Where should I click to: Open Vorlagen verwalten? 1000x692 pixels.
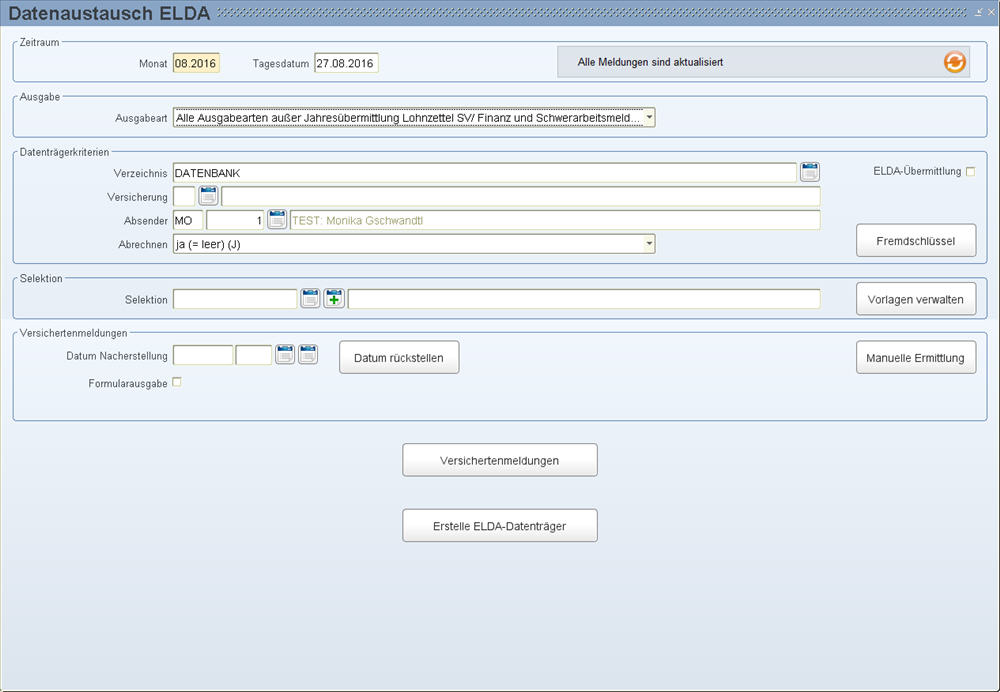(x=915, y=299)
